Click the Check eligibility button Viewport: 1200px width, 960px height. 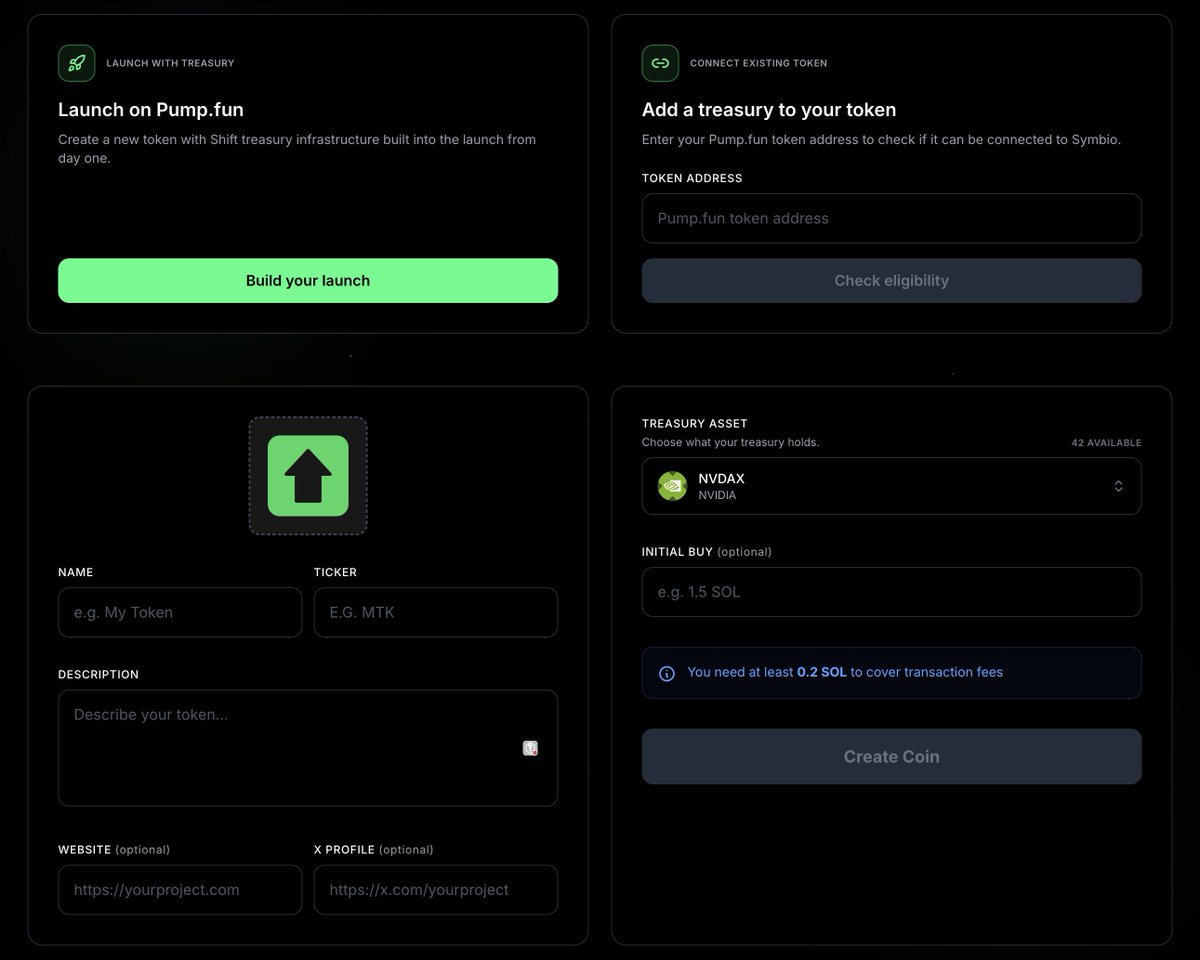click(891, 281)
